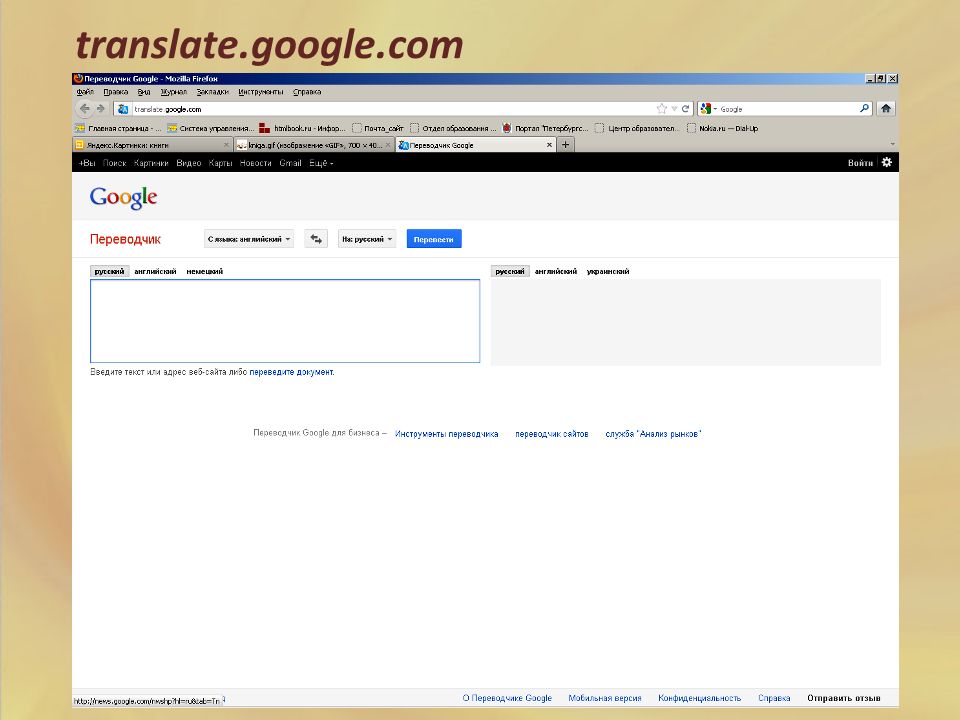Click the browser Back arrow button
The width and height of the screenshot is (960, 720).
click(x=84, y=109)
